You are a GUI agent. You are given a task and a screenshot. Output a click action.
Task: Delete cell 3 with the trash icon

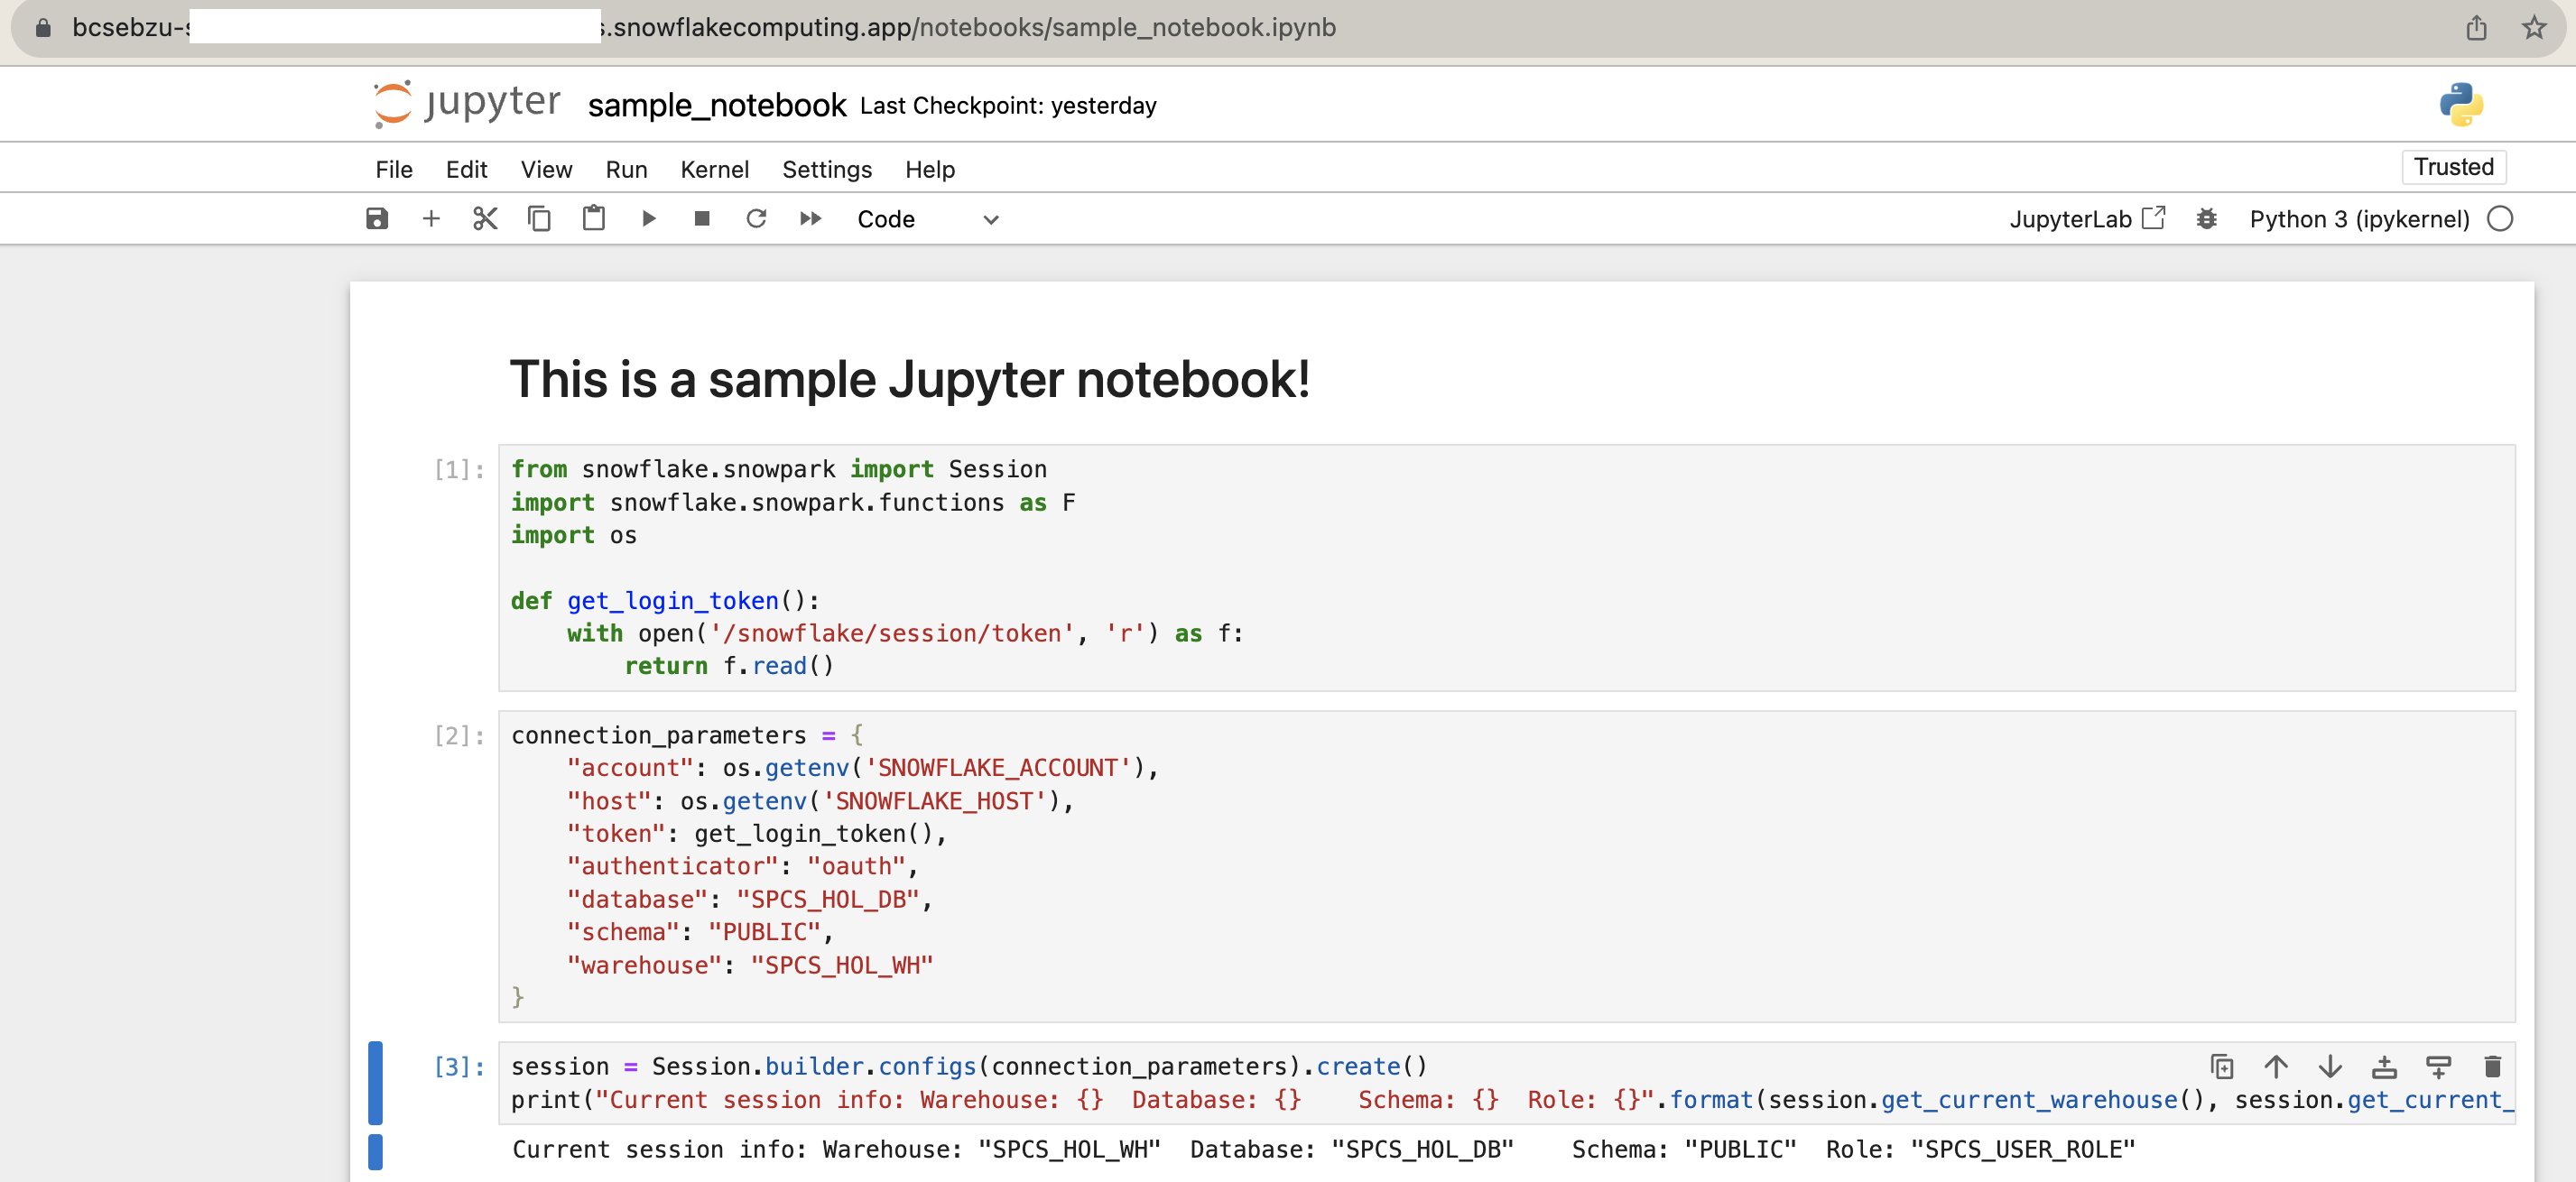tap(2492, 1066)
